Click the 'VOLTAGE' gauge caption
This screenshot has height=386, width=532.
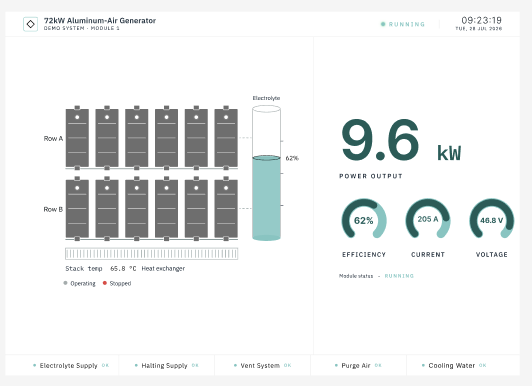[492, 254]
